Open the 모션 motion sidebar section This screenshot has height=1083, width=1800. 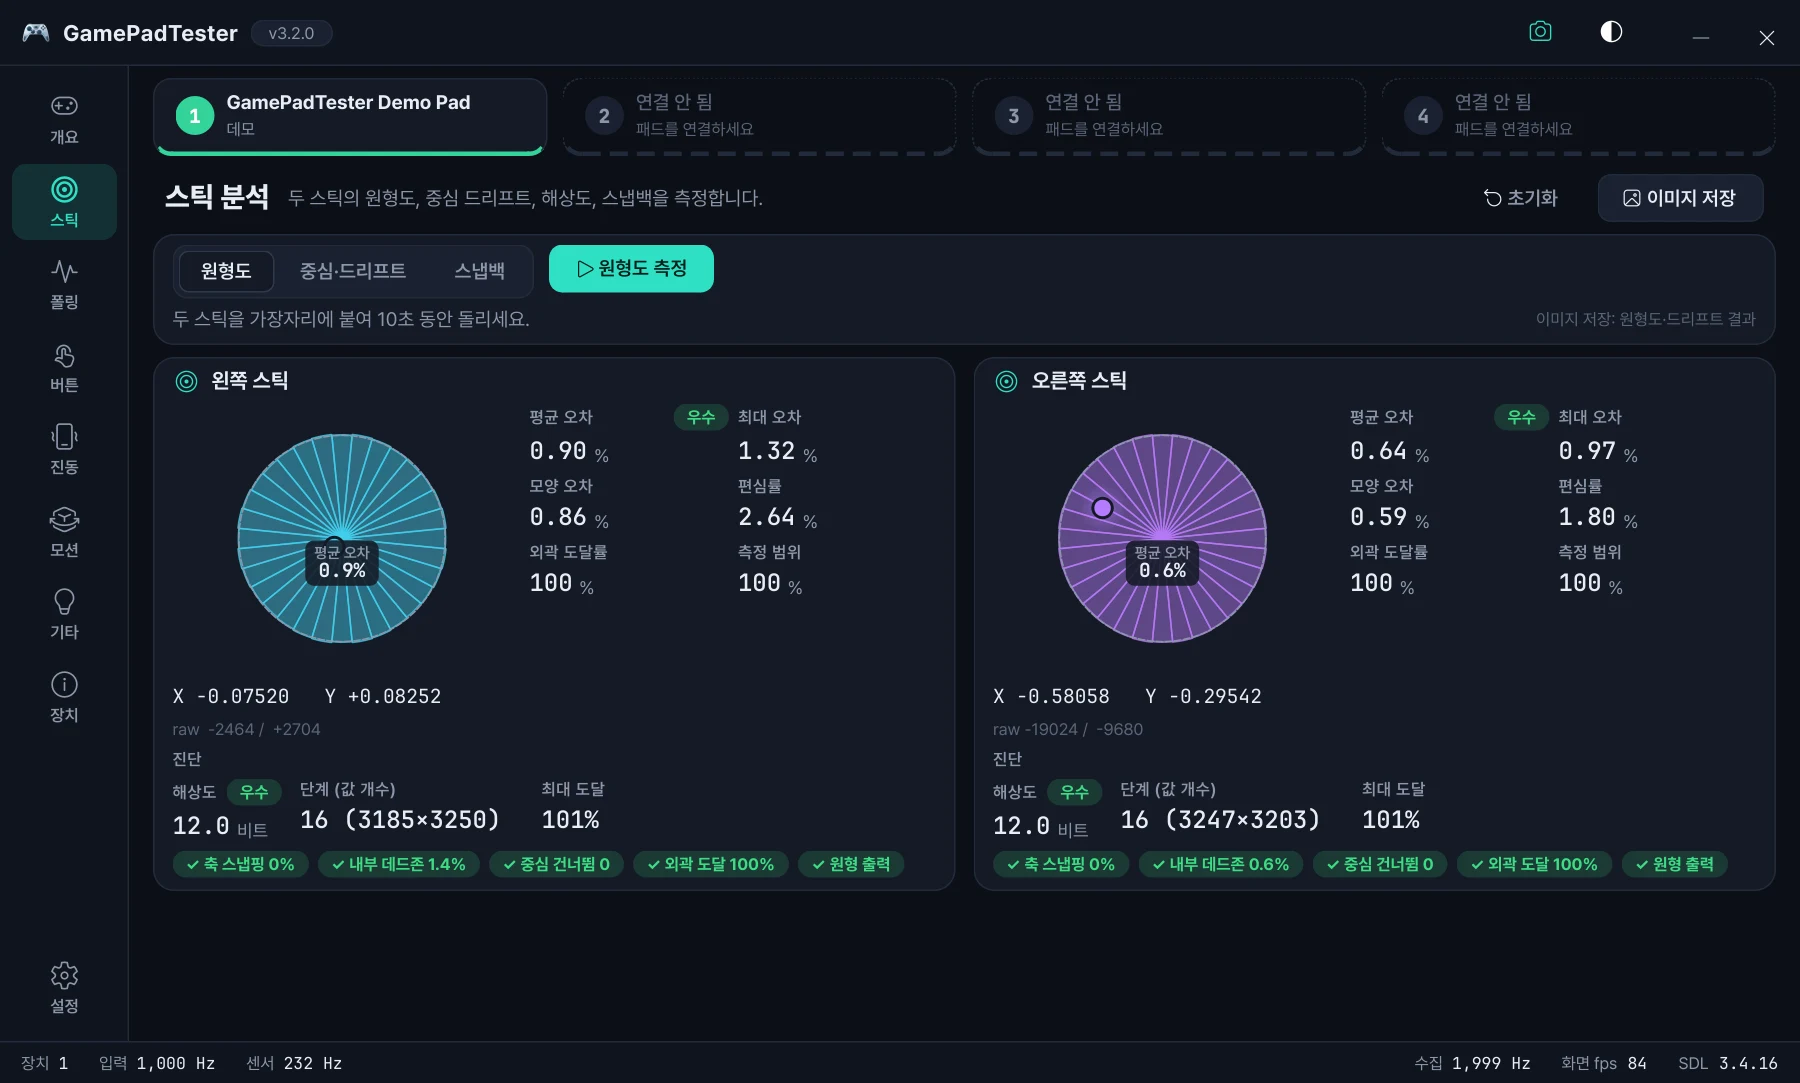coord(64,533)
